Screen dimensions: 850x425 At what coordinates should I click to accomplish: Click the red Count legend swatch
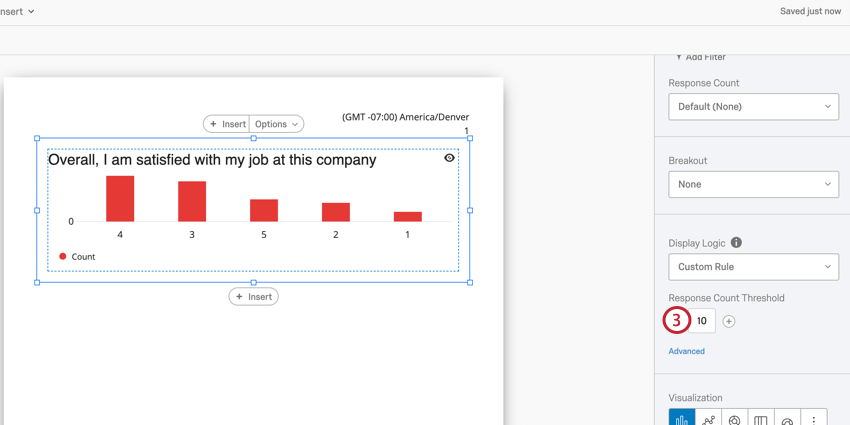(x=63, y=257)
